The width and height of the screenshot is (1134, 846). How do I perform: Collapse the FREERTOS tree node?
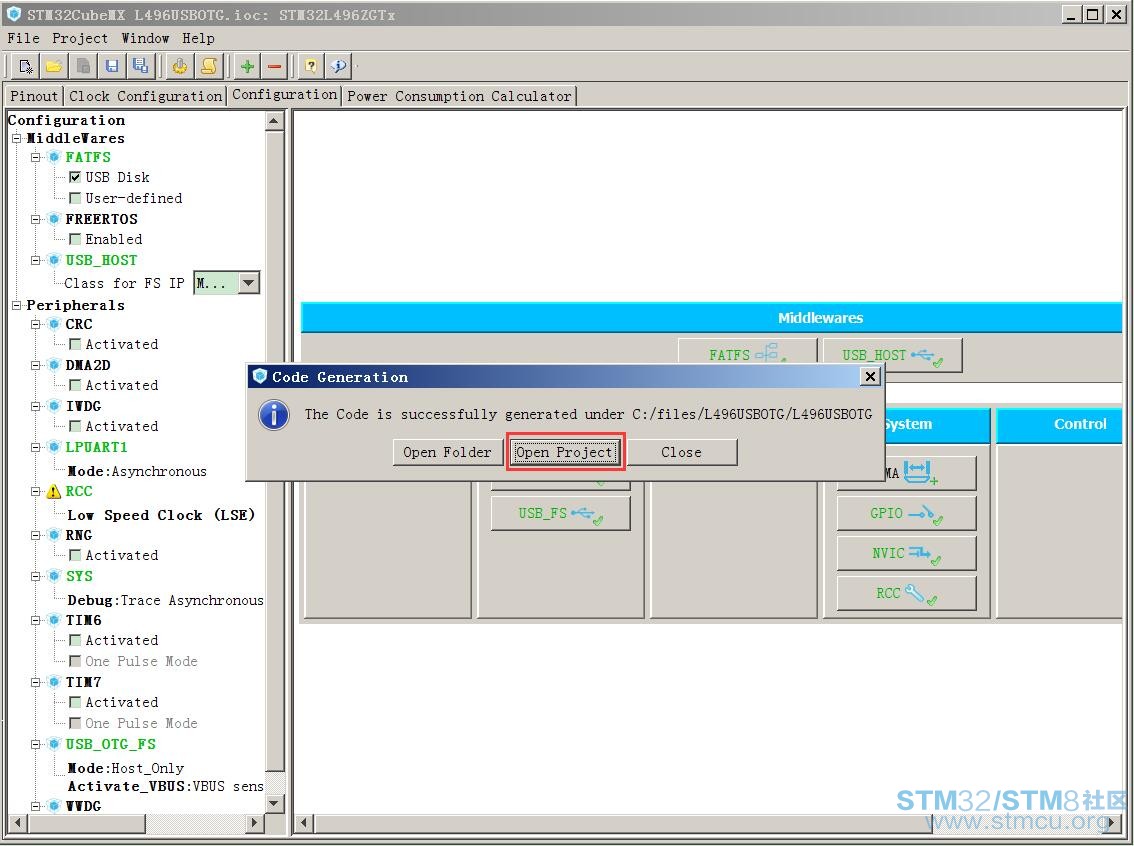[x=35, y=219]
